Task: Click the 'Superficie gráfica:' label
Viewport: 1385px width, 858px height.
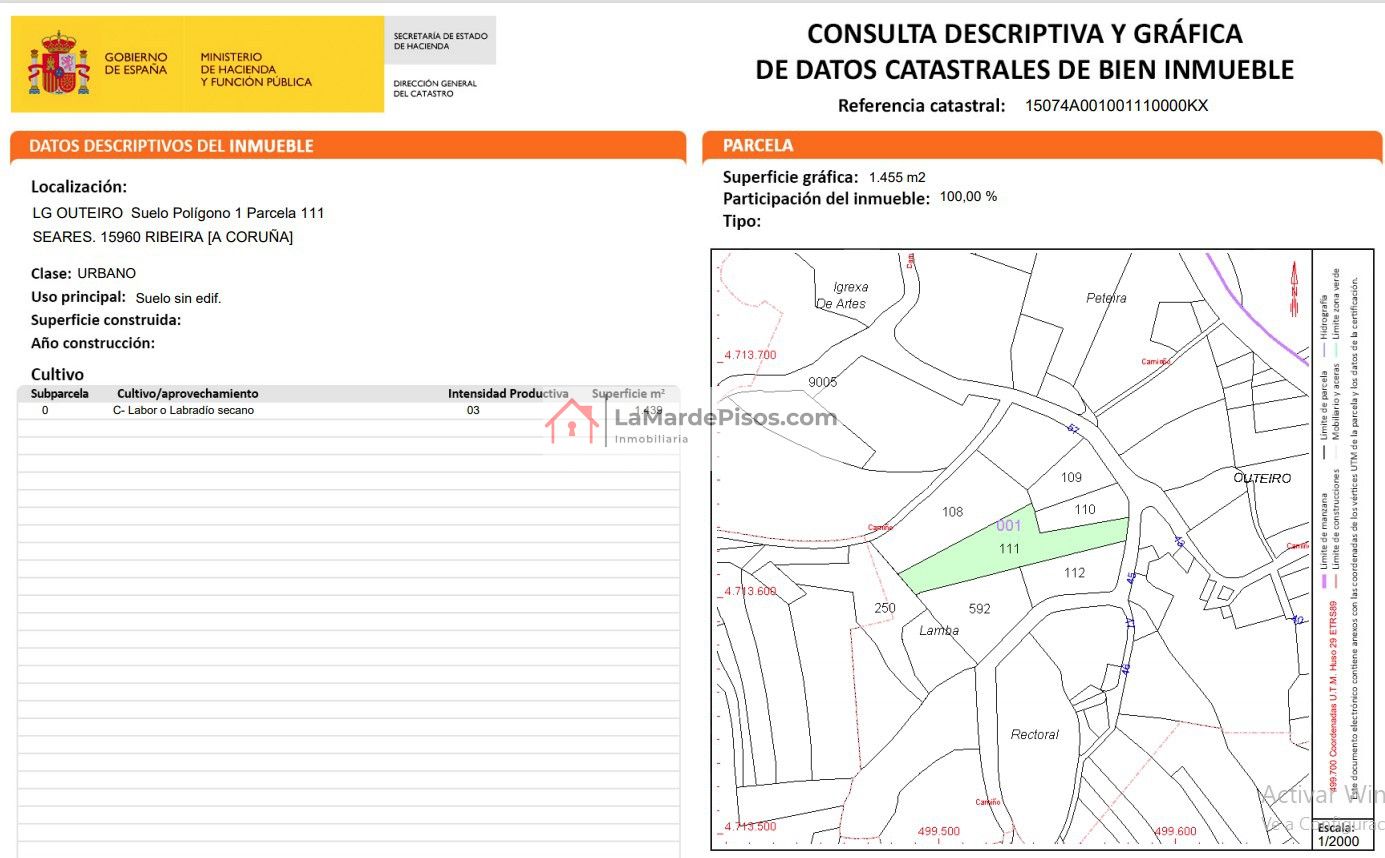Action: point(790,177)
